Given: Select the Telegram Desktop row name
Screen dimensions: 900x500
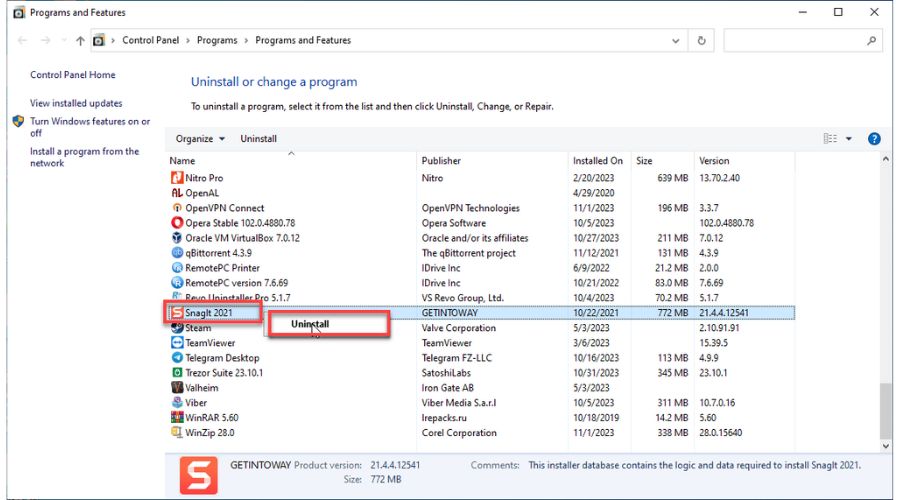Looking at the screenshot, I should point(222,358).
